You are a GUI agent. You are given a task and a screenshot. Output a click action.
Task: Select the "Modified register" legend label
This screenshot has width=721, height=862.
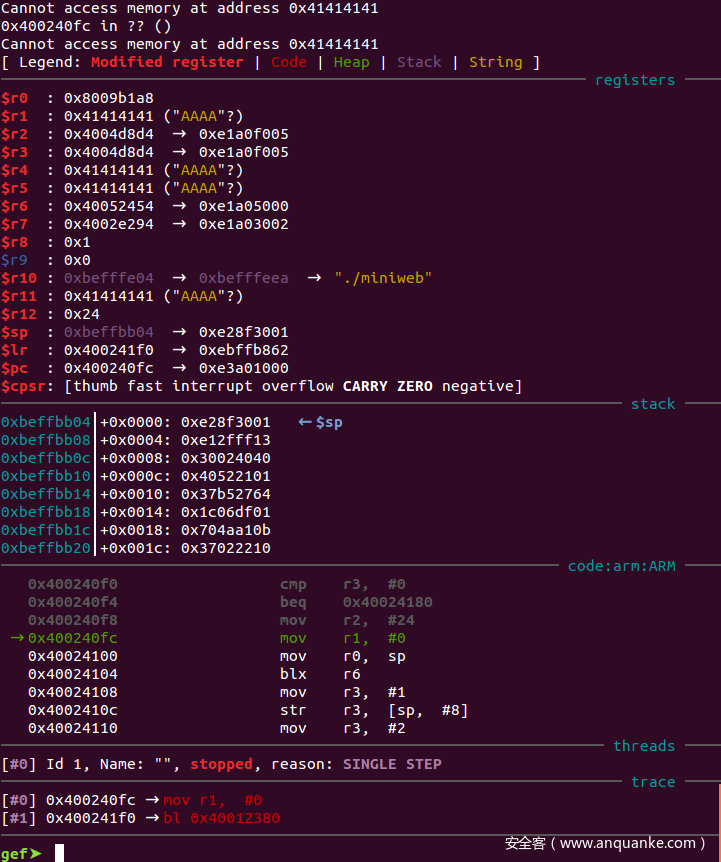point(167,62)
